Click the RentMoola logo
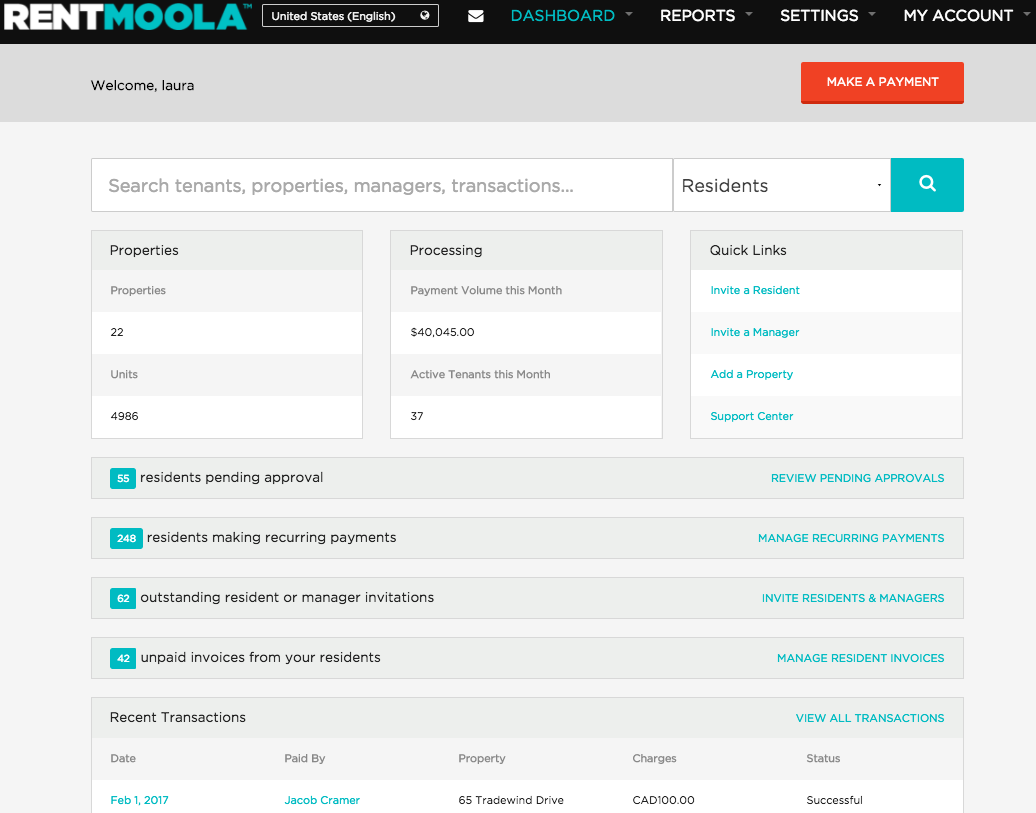 point(127,16)
